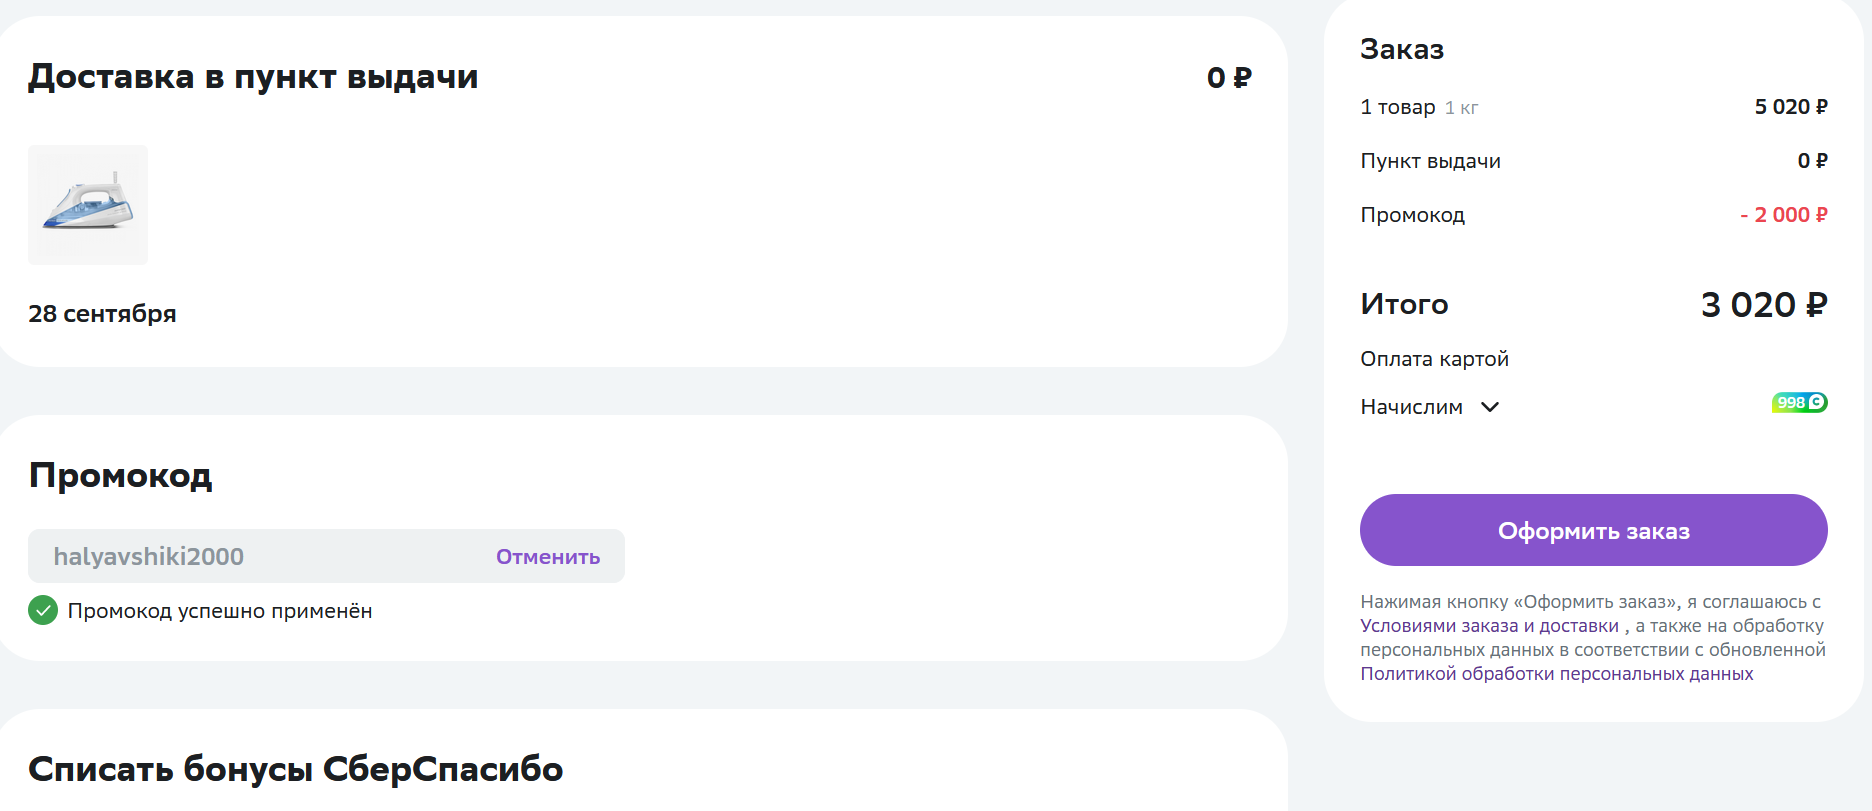The image size is (1872, 811).
Task: Click the iron product thumbnail
Action: click(88, 205)
